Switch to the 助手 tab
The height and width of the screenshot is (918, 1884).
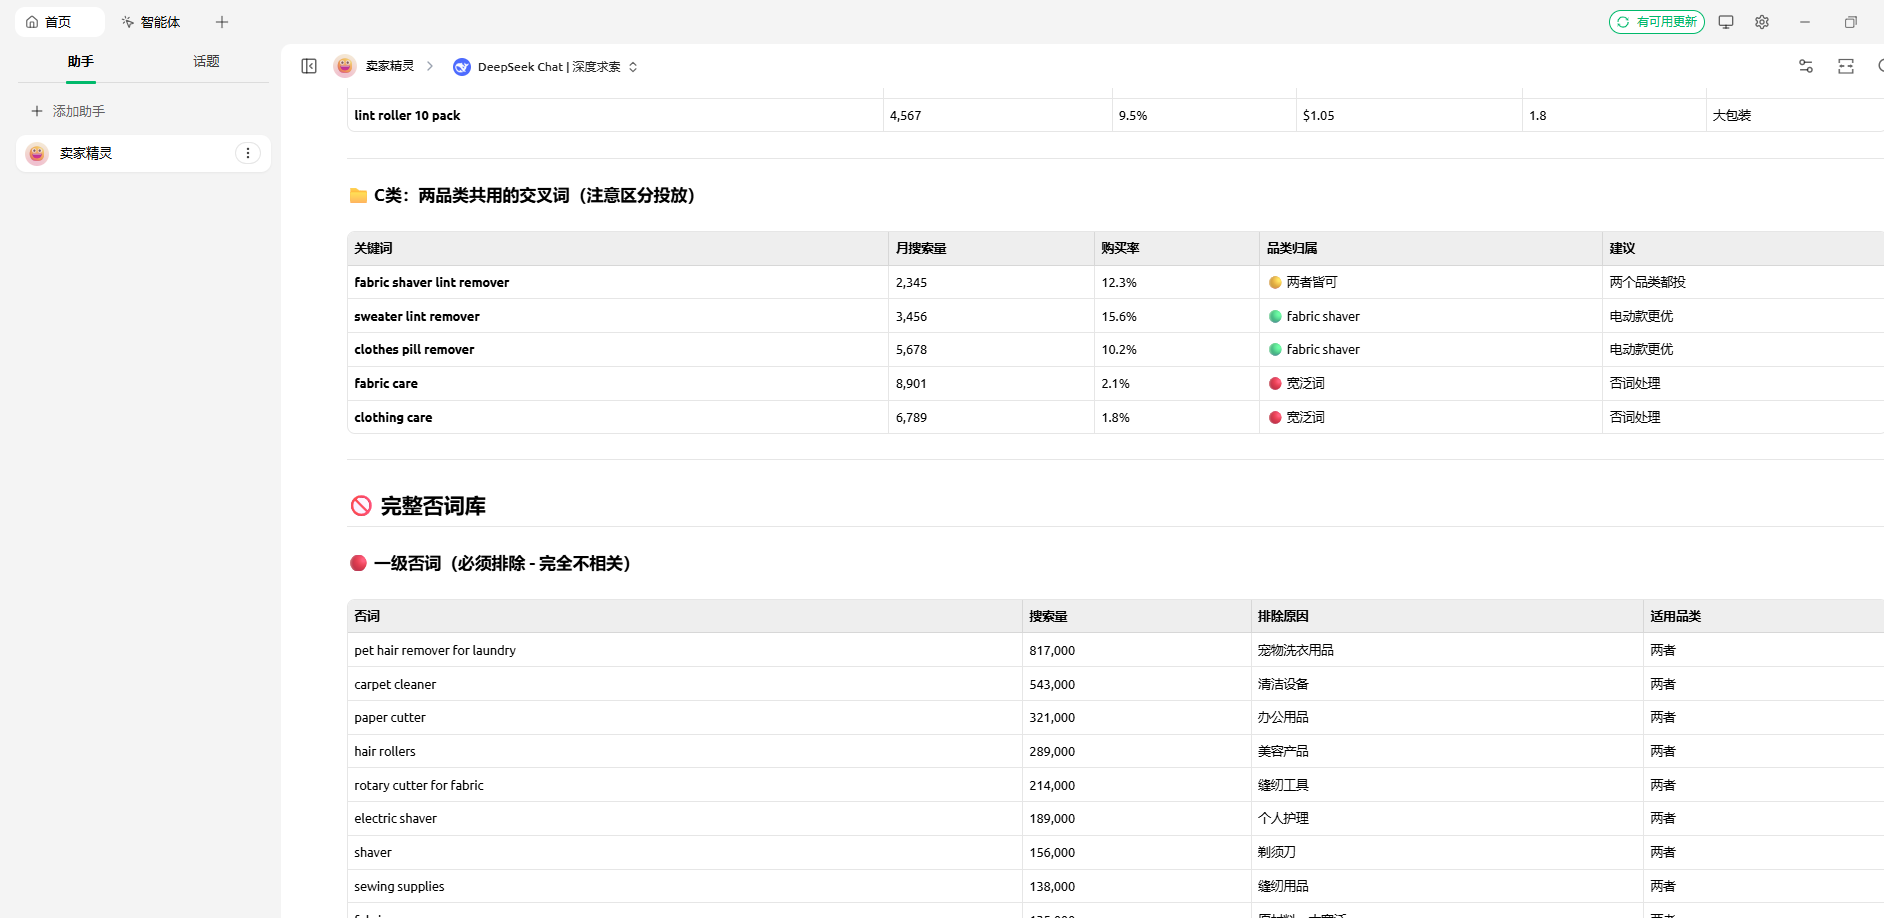[81, 61]
